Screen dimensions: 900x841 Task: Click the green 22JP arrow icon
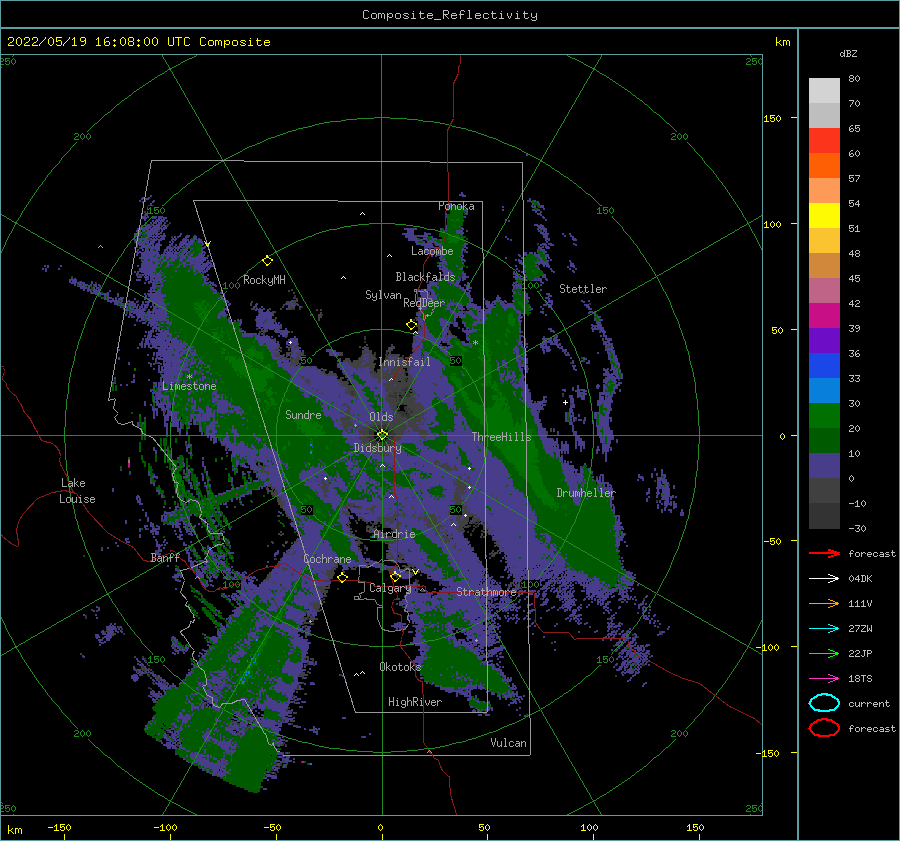824,653
